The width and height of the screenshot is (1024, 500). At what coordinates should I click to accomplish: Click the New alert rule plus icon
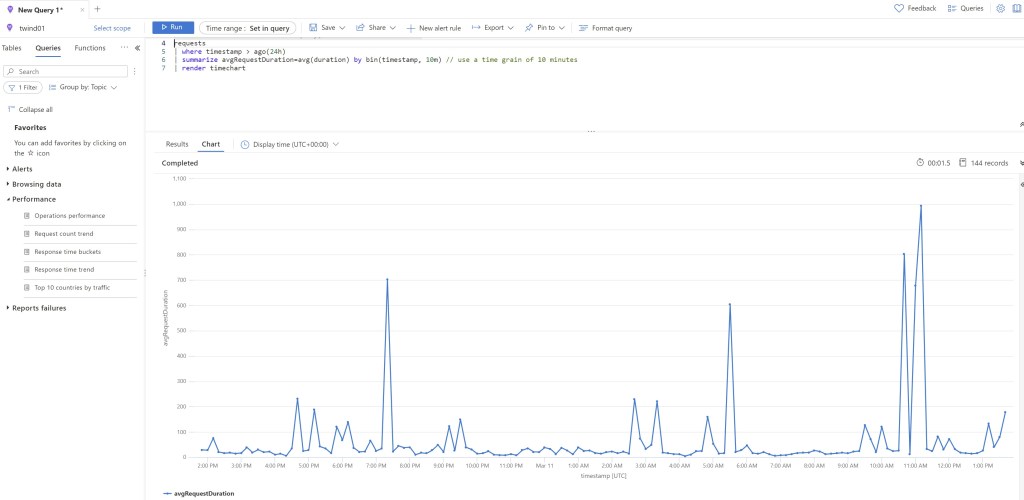coord(411,28)
